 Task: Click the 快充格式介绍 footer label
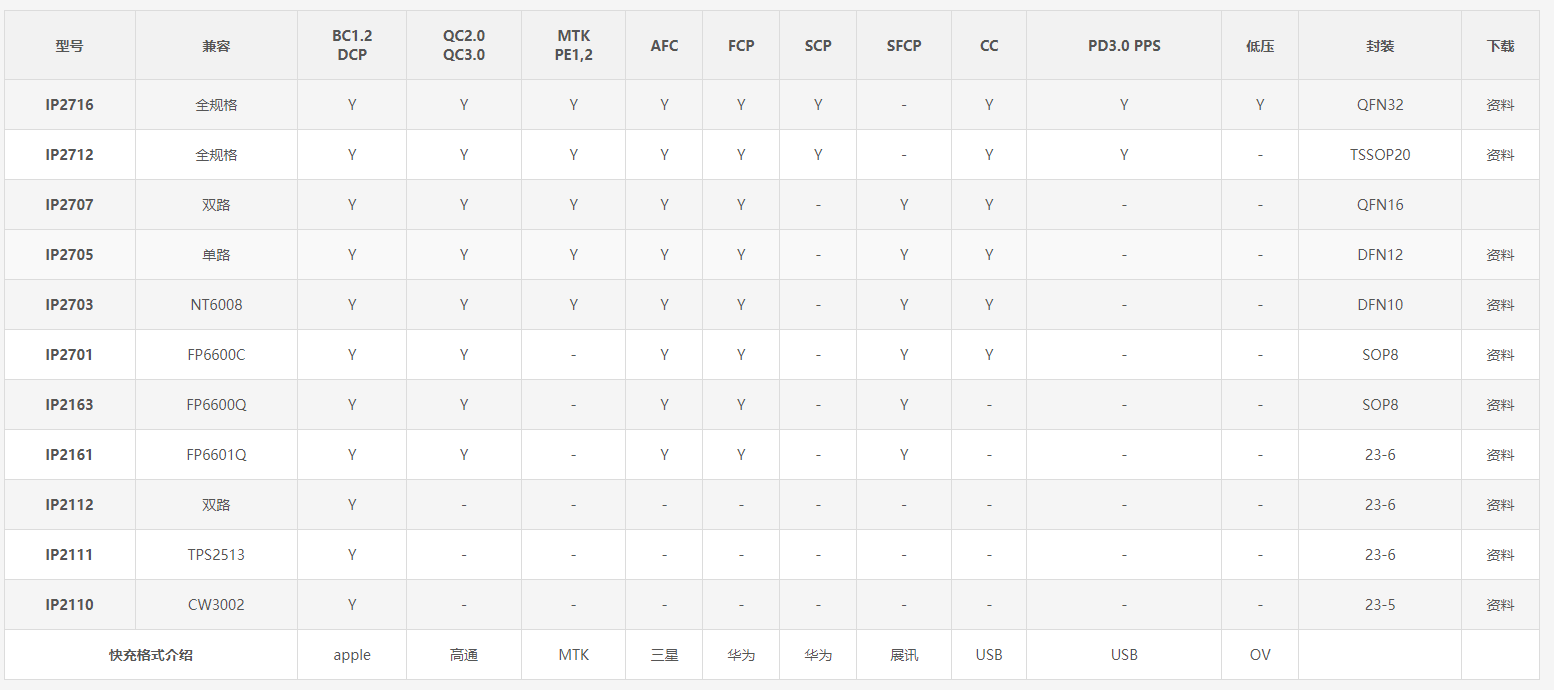(x=151, y=655)
